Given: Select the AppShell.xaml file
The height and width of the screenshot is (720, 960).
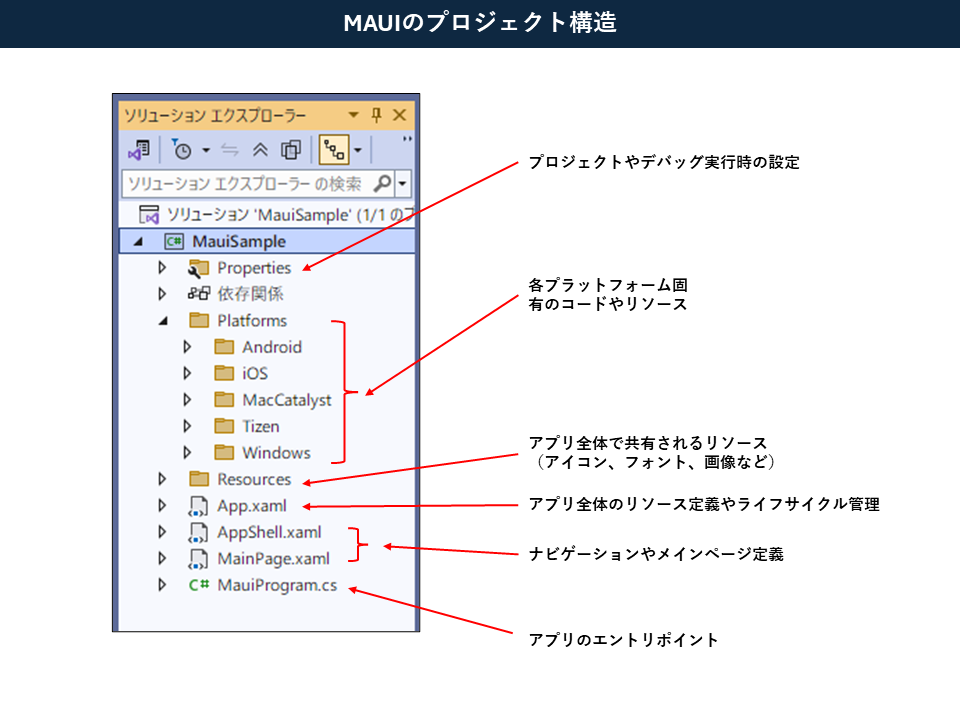Looking at the screenshot, I should click(269, 533).
